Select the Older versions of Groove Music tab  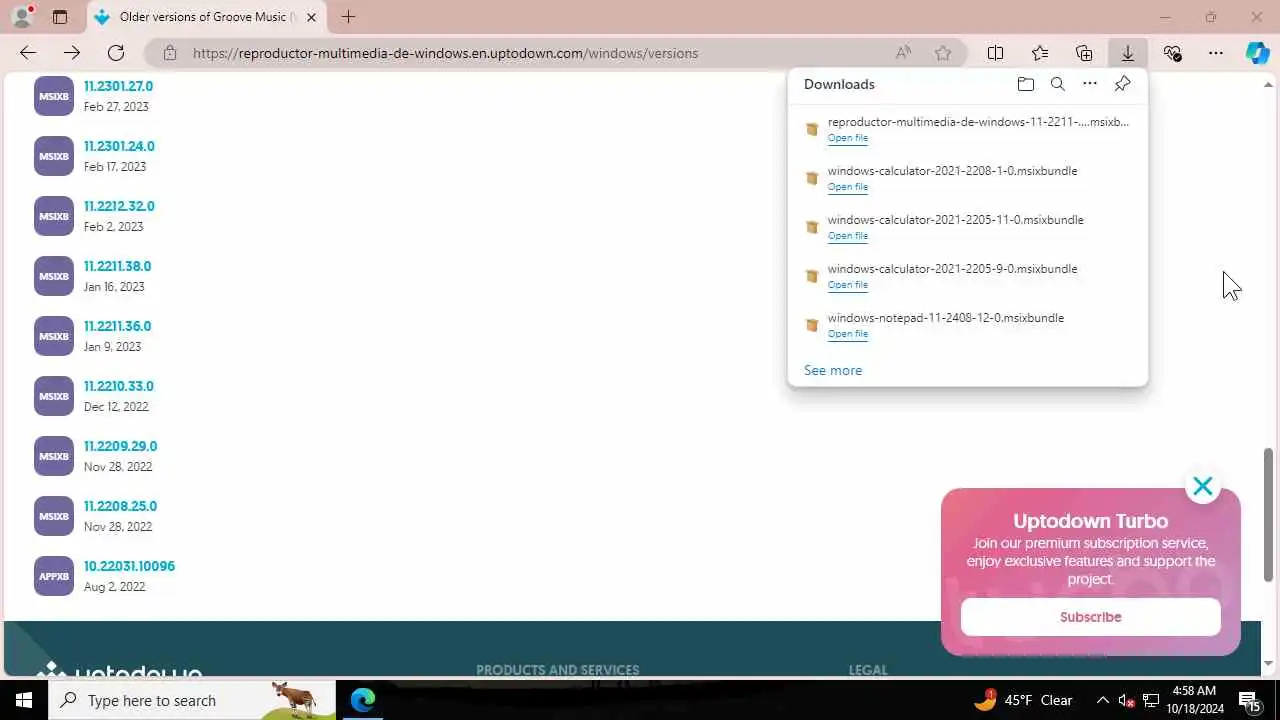[207, 17]
